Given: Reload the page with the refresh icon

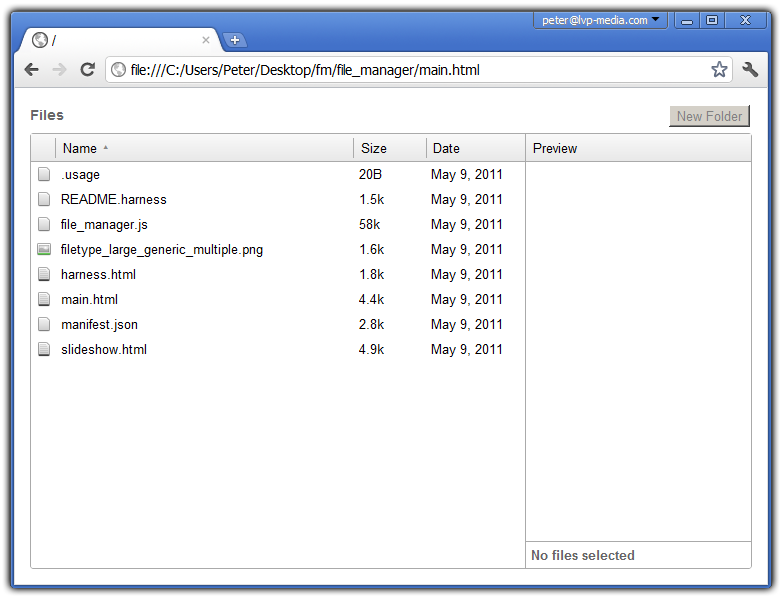Looking at the screenshot, I should (88, 70).
